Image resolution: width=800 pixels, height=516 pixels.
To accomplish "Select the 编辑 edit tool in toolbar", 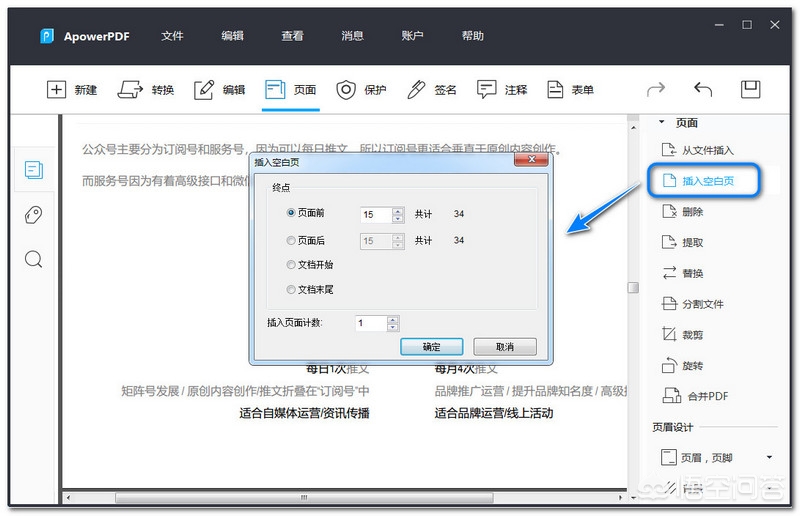I will coord(219,90).
